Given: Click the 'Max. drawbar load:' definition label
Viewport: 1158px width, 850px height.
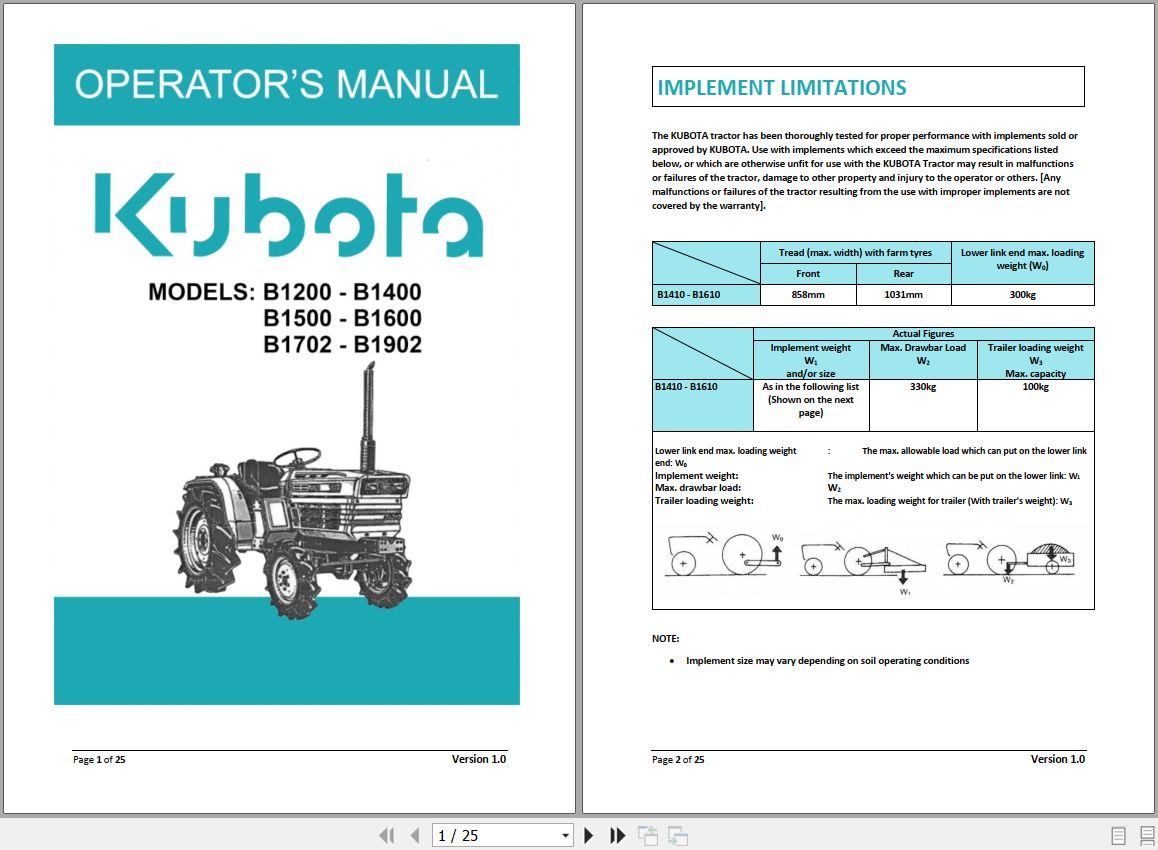Looking at the screenshot, I should 698,488.
